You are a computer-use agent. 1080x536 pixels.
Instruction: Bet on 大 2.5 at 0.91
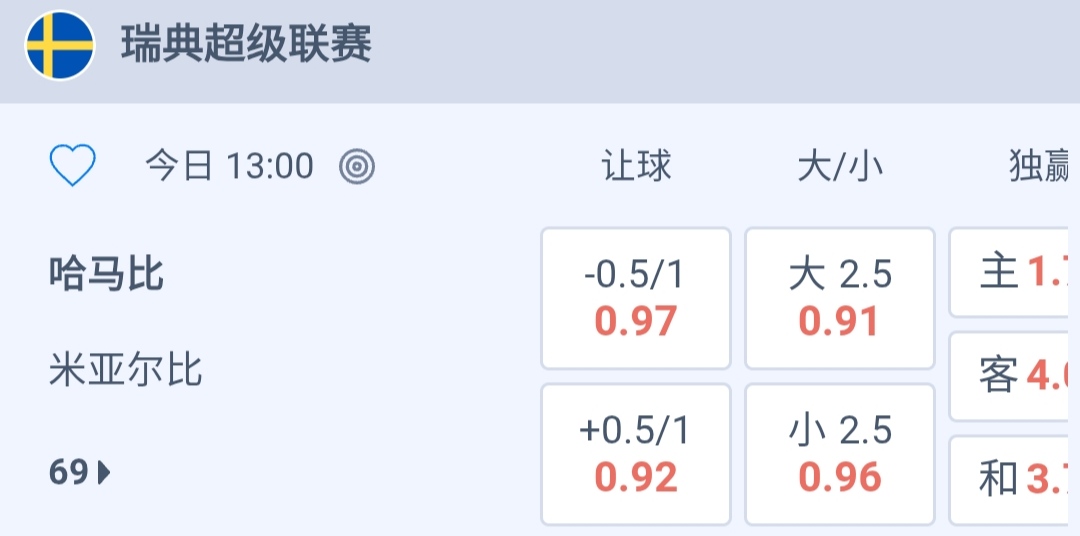(x=840, y=298)
